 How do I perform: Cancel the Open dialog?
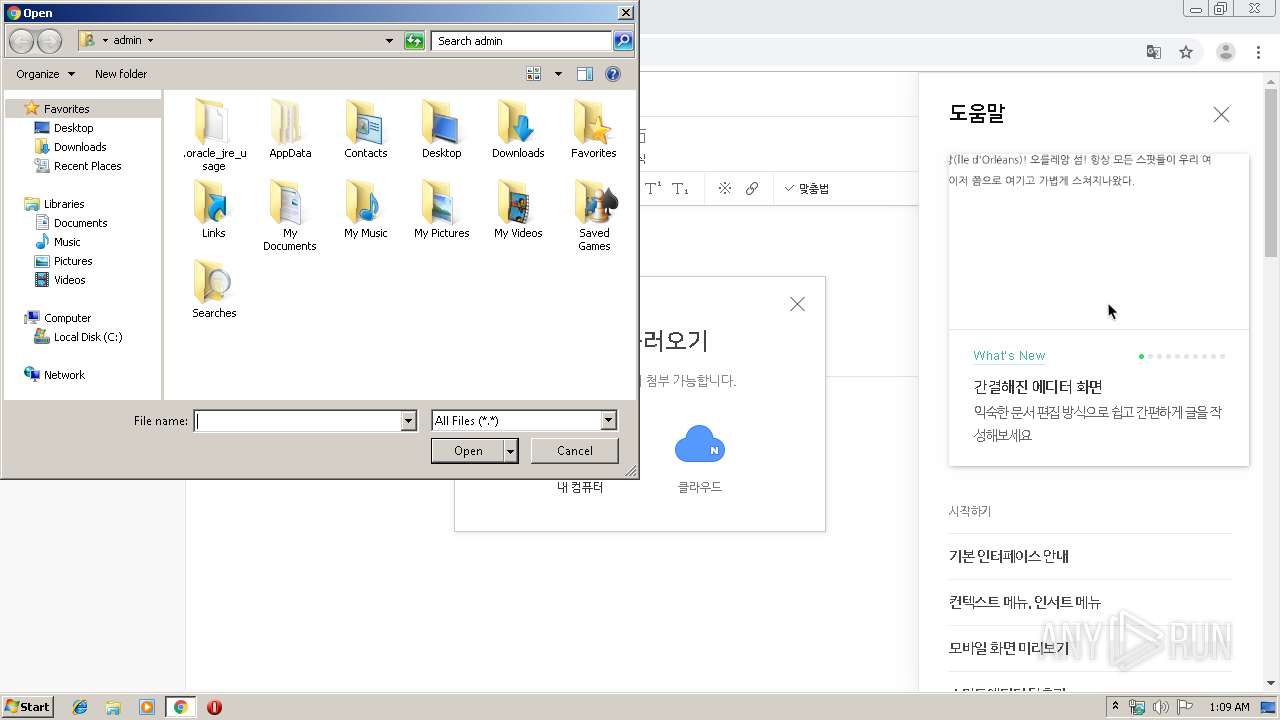tap(575, 451)
